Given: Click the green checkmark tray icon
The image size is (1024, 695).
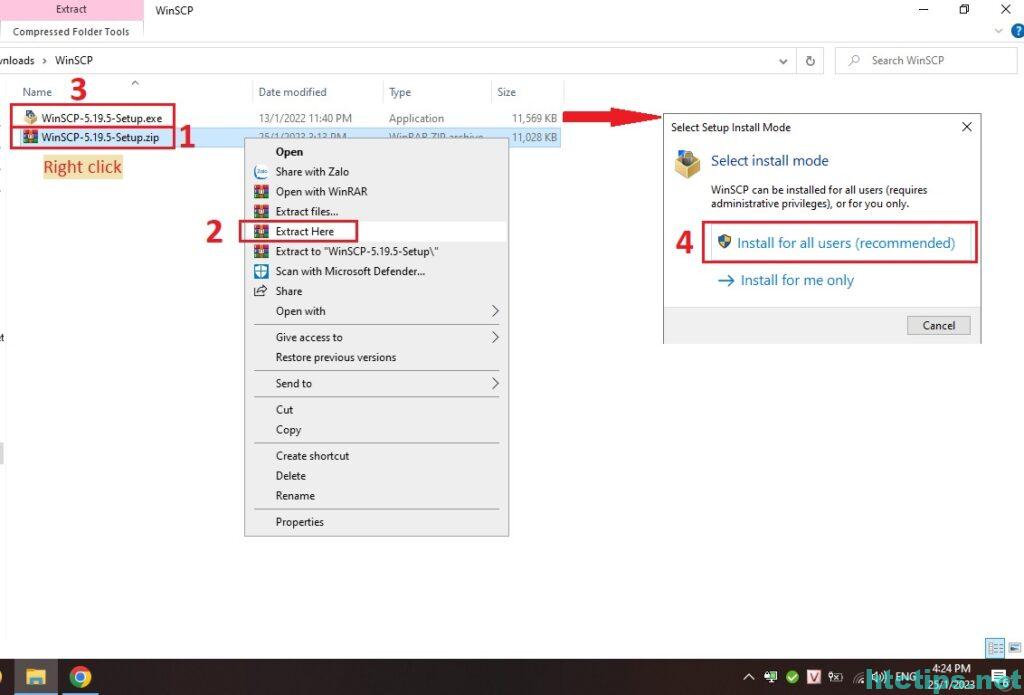Looking at the screenshot, I should pyautogui.click(x=792, y=677).
